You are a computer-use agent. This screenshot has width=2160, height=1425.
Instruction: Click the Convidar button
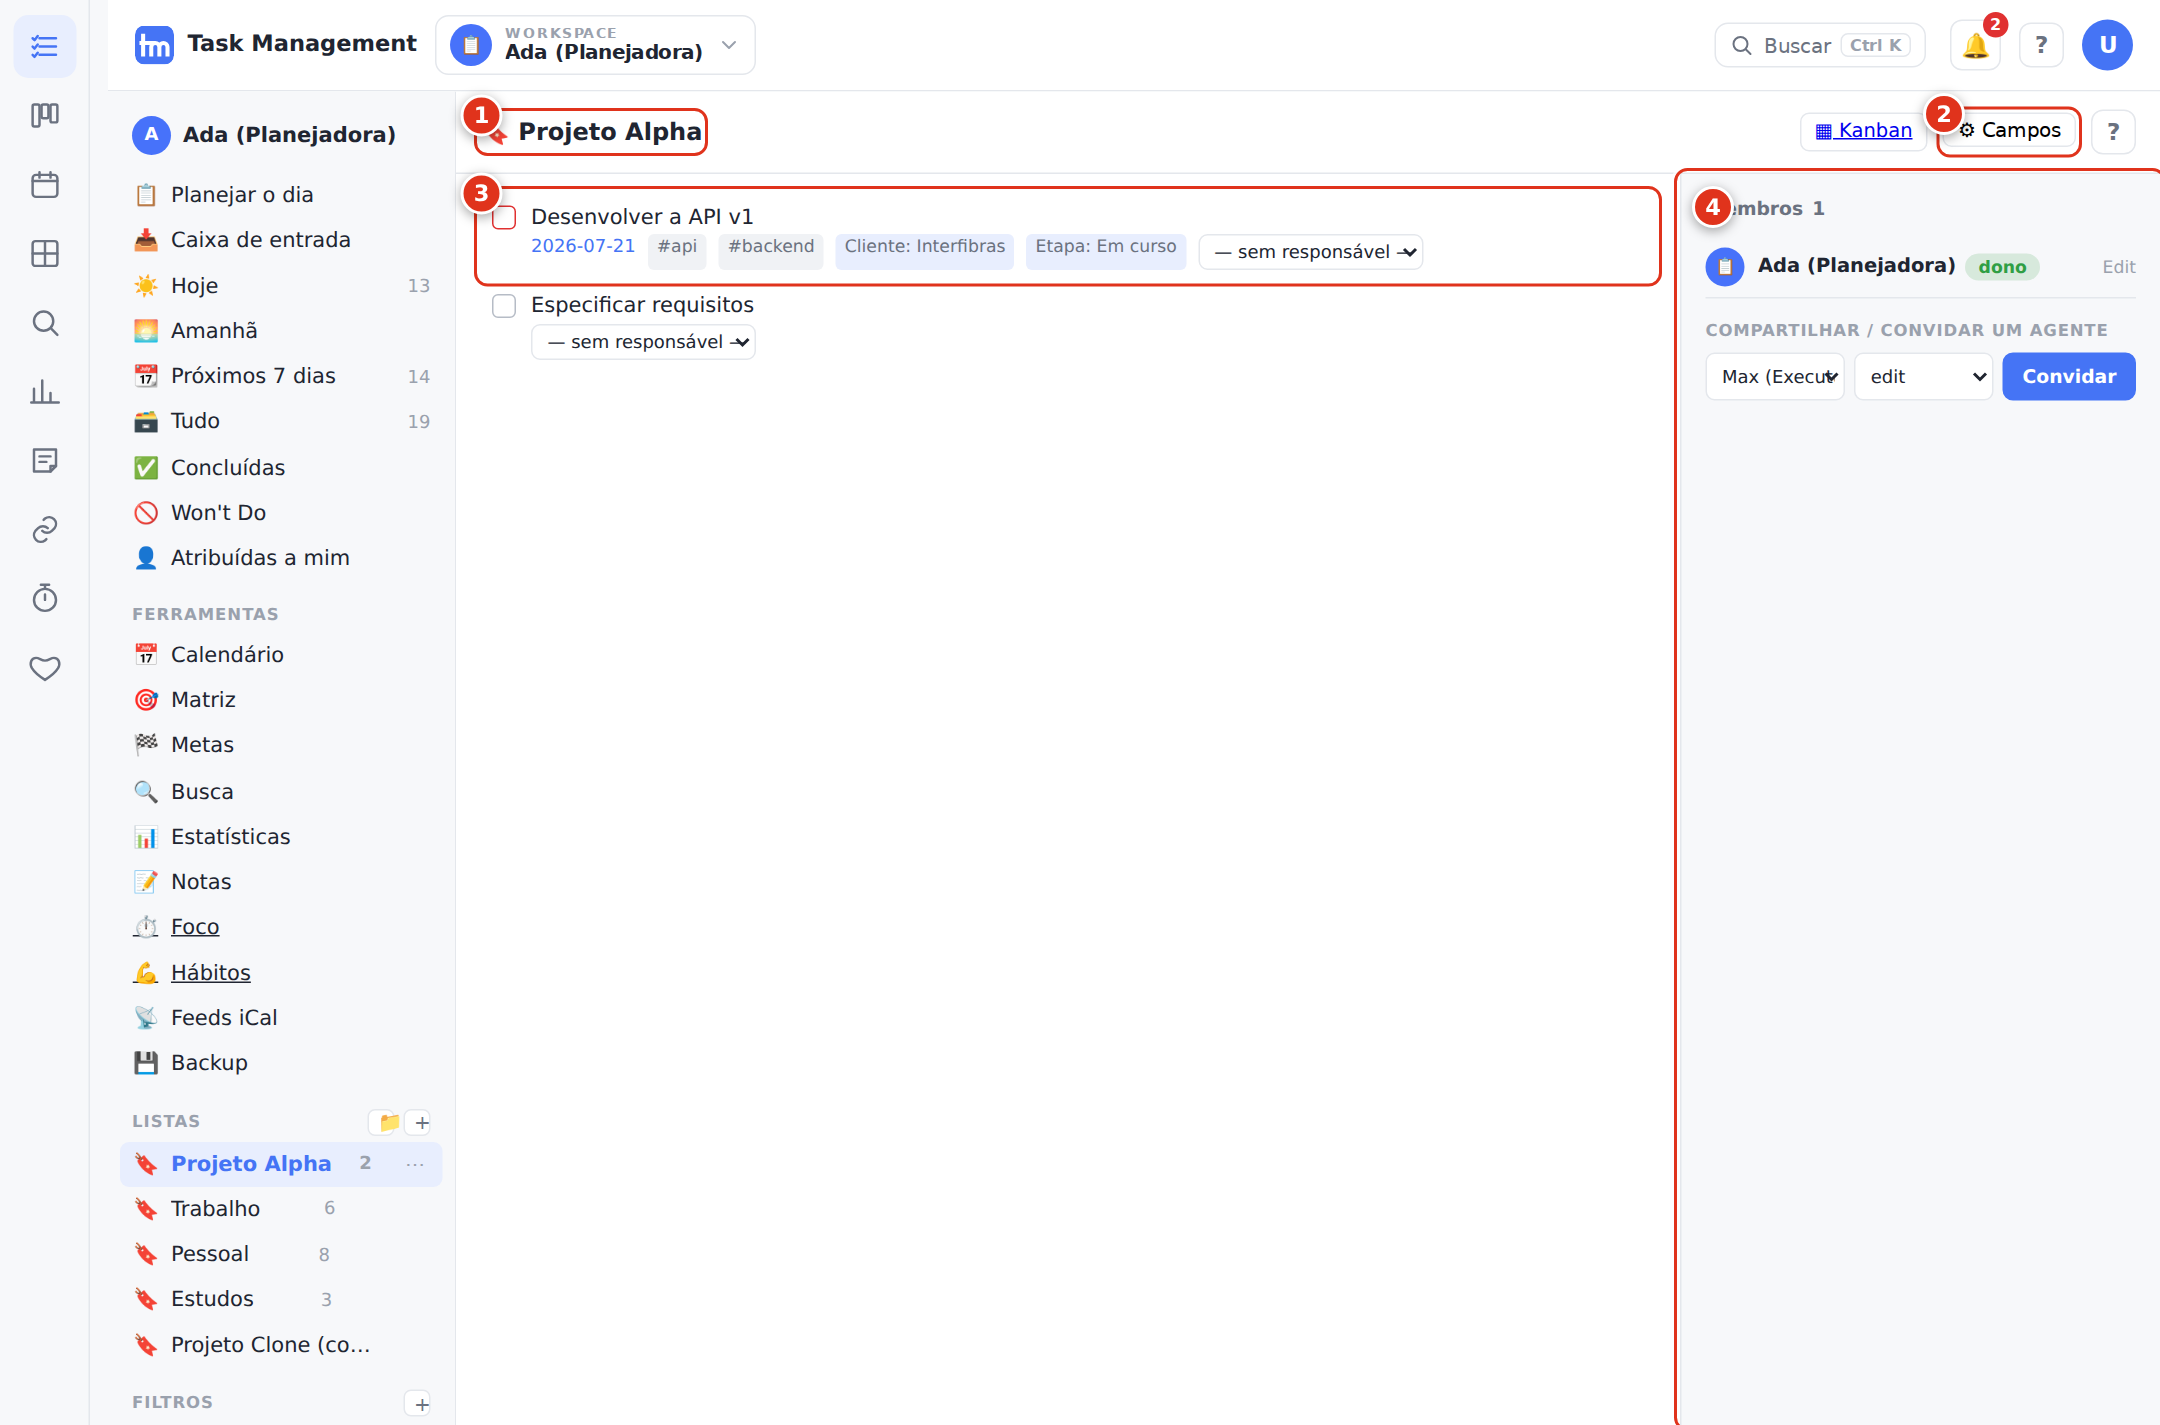click(x=2069, y=377)
